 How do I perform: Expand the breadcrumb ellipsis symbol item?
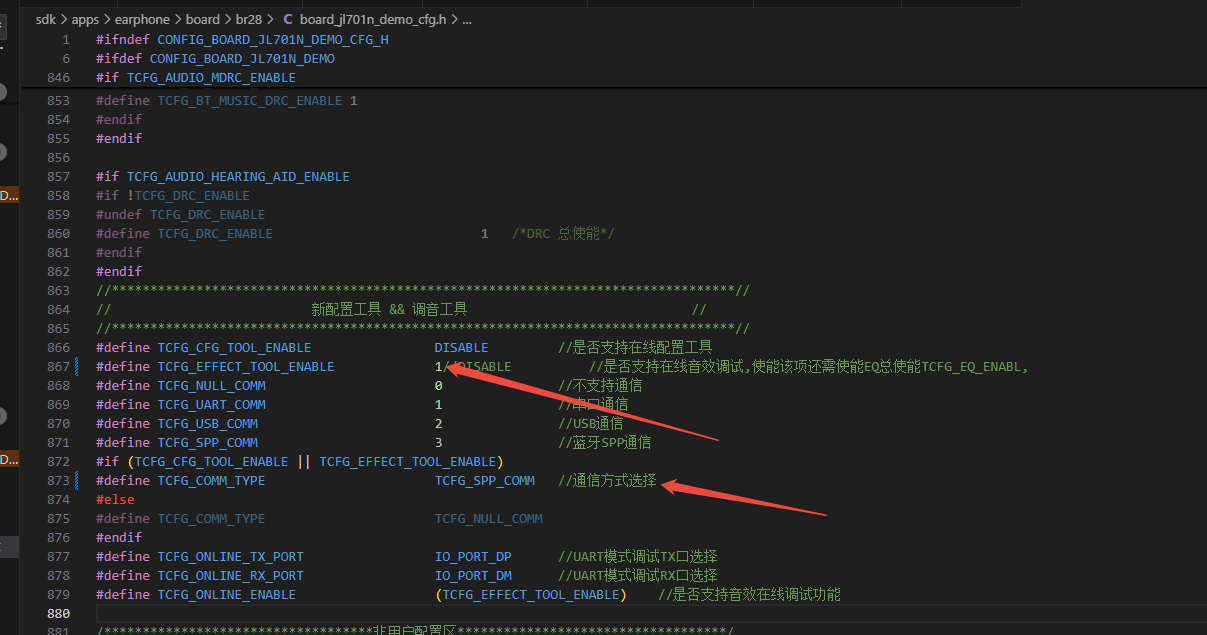click(x=466, y=19)
